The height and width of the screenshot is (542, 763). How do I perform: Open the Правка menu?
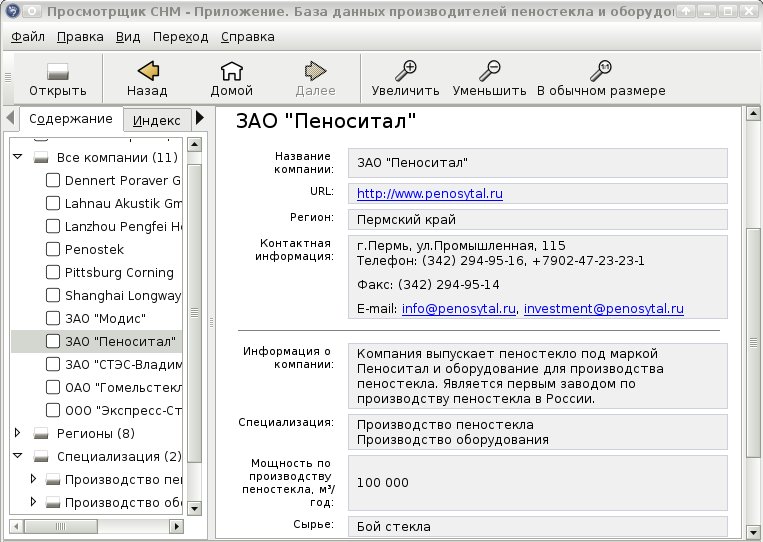[x=80, y=37]
